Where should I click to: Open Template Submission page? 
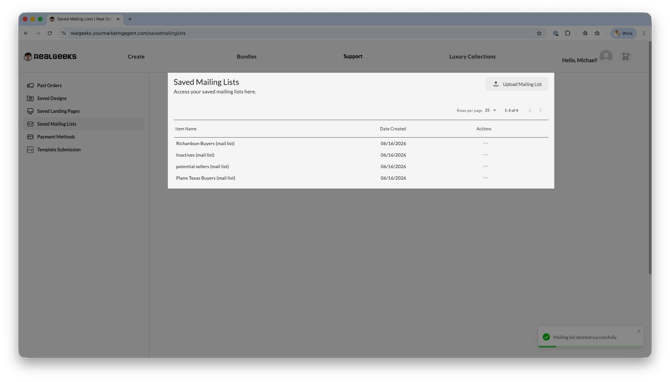coord(59,150)
